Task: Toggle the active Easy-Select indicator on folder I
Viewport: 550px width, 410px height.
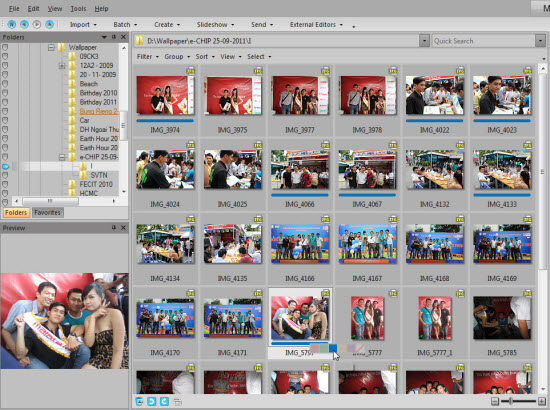Action: [x=5, y=166]
